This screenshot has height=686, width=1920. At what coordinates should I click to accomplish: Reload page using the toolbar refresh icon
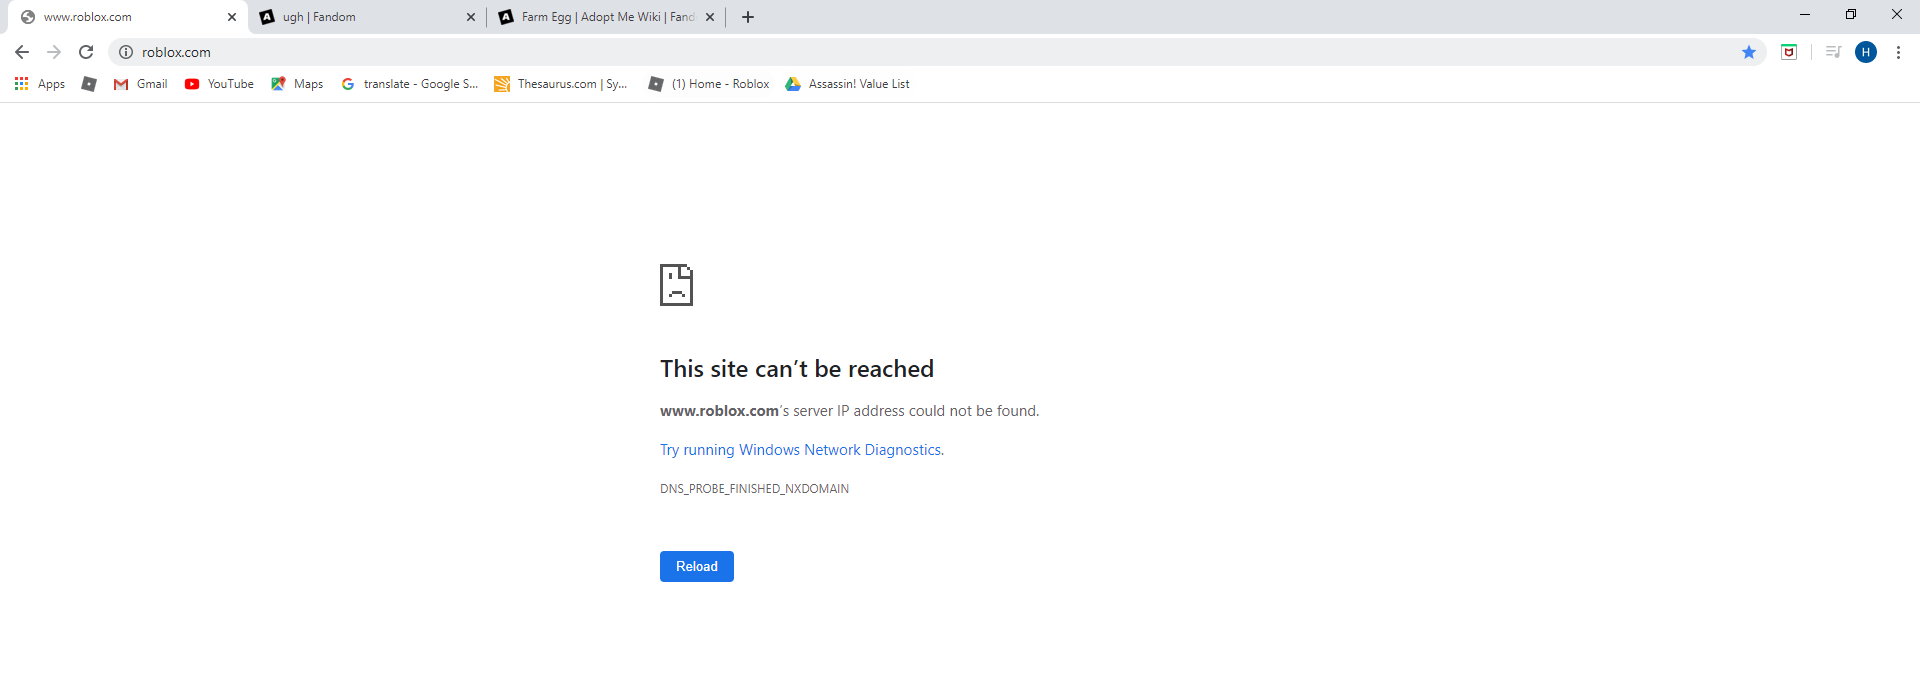click(x=86, y=52)
